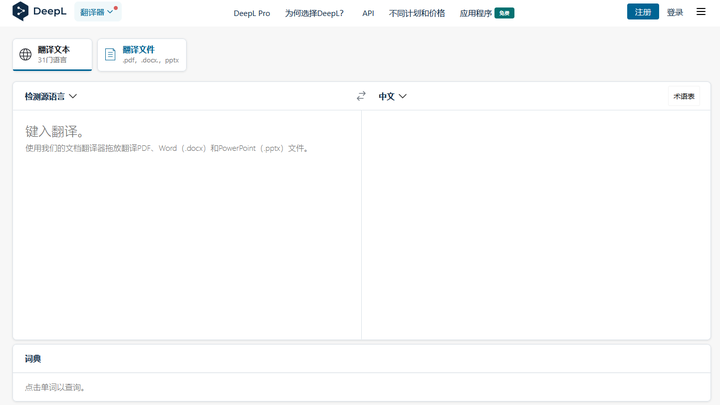720x405 pixels.
Task: Click the 注册 sign-up button
Action: pos(643,12)
